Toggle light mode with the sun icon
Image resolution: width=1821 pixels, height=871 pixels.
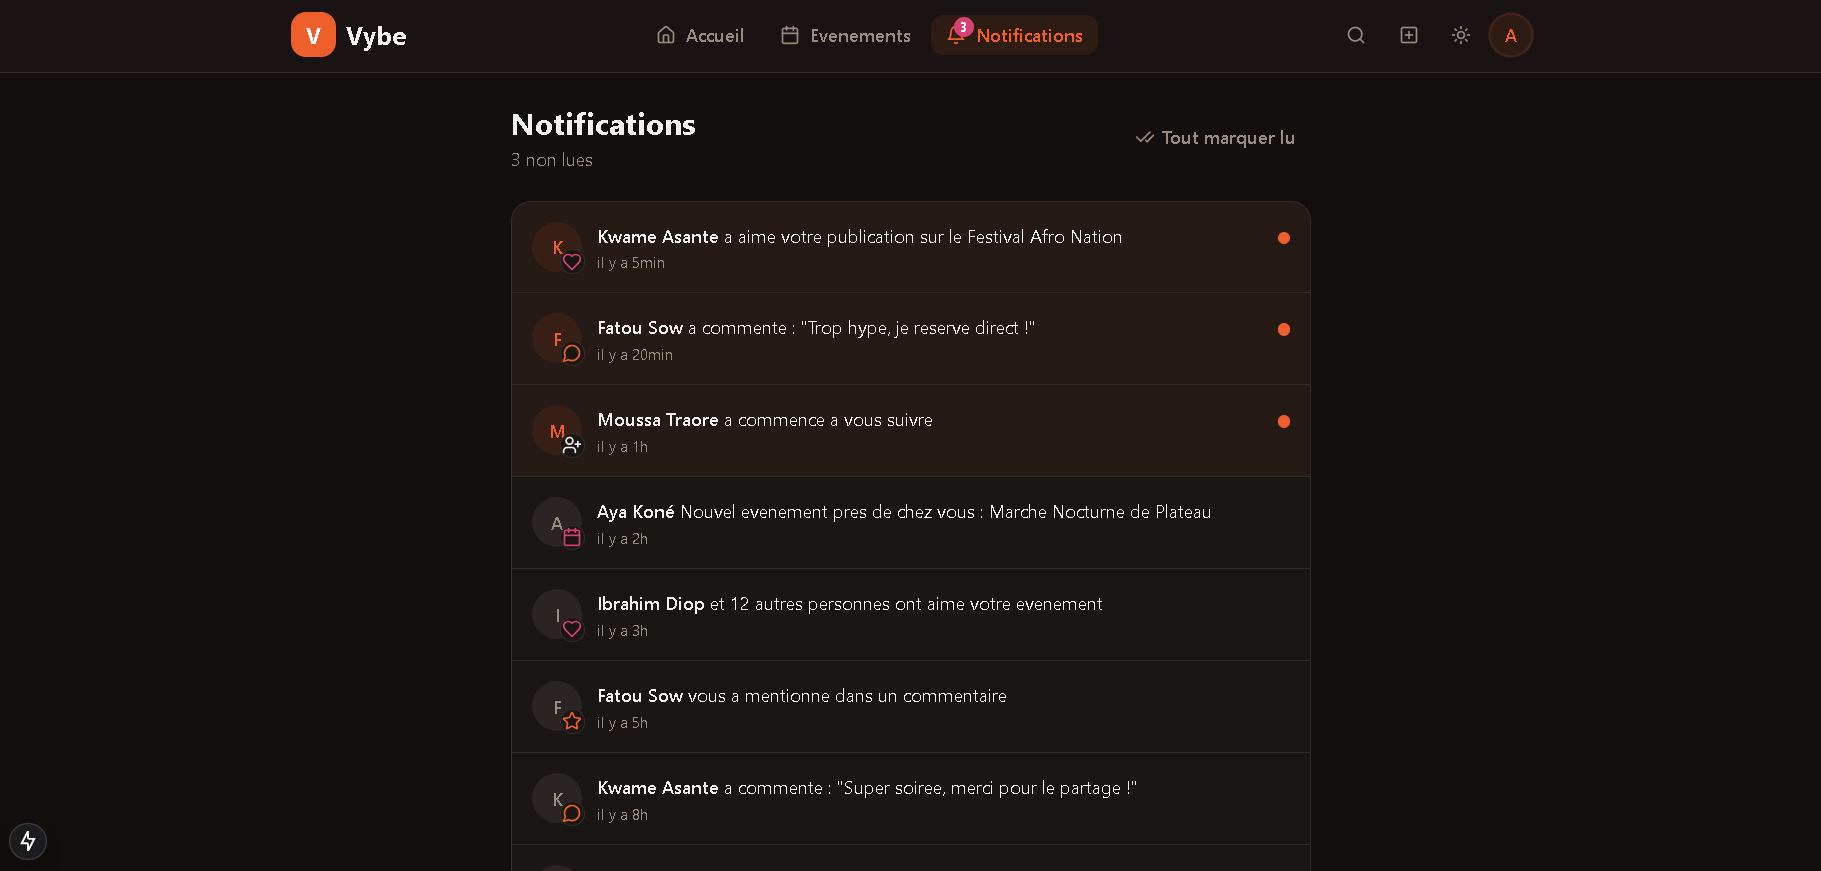pyautogui.click(x=1460, y=35)
